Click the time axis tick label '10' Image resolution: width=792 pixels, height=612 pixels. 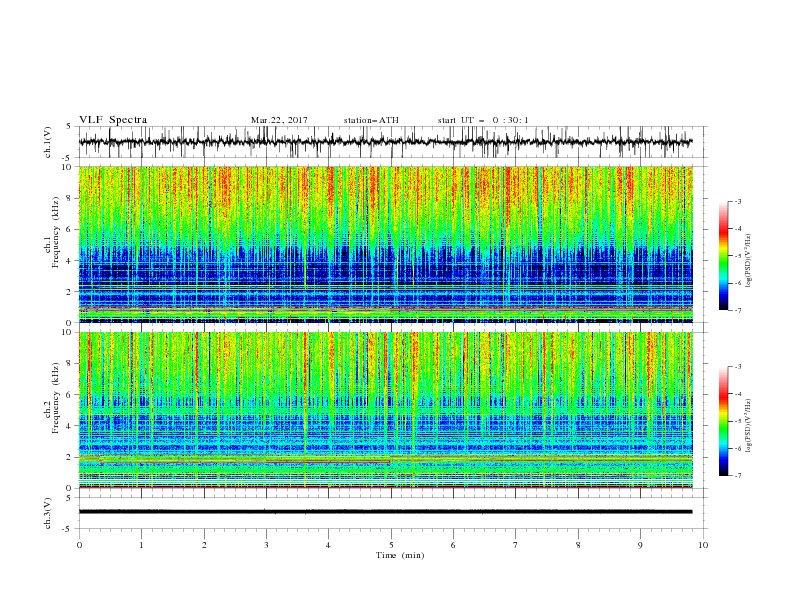pyautogui.click(x=703, y=545)
